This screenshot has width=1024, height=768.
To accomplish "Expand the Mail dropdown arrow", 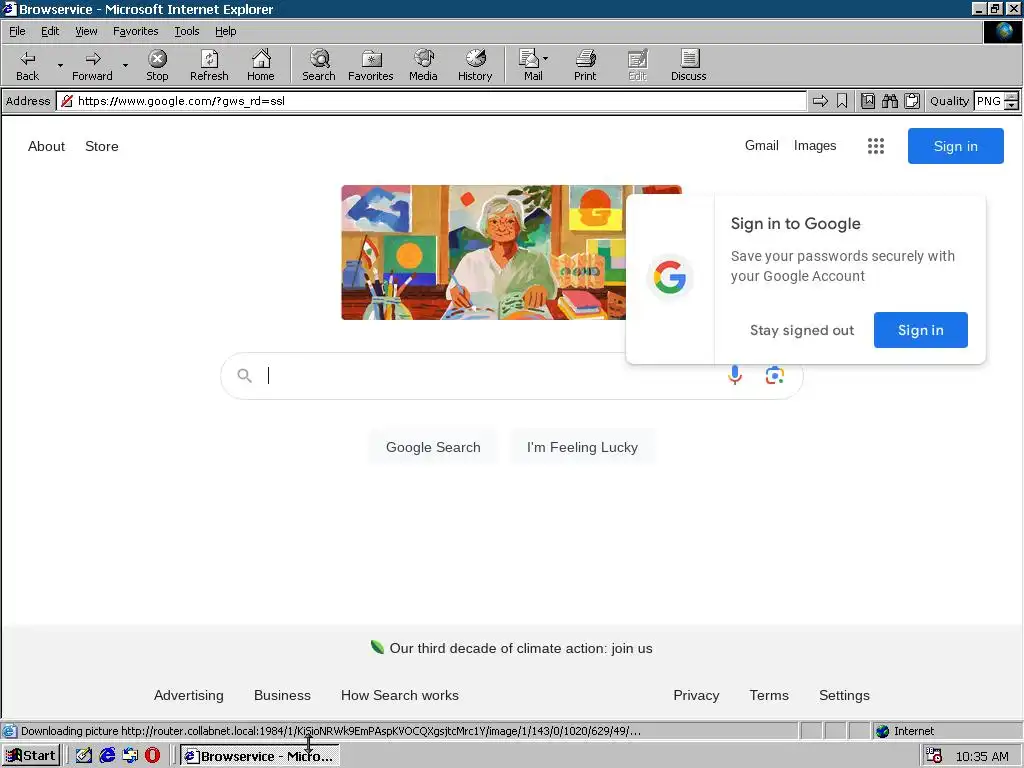I will pyautogui.click(x=545, y=59).
